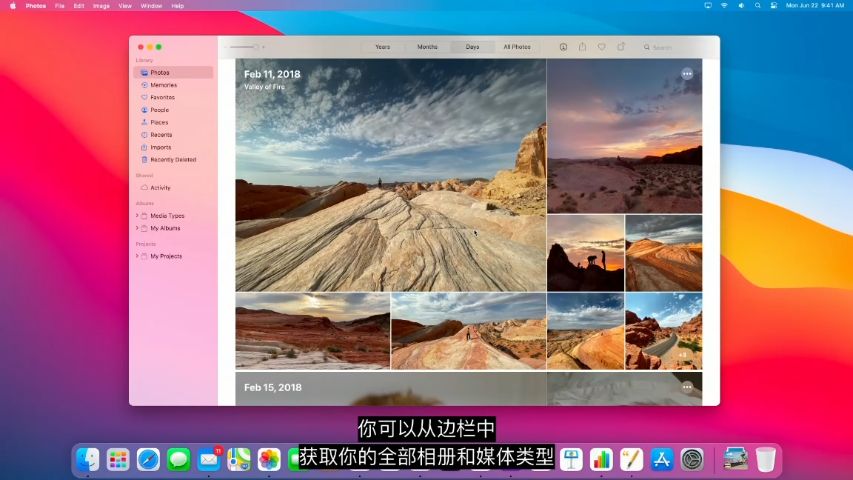Image resolution: width=853 pixels, height=480 pixels.
Task: Open Recently Deleted in sidebar
Action: coord(172,159)
